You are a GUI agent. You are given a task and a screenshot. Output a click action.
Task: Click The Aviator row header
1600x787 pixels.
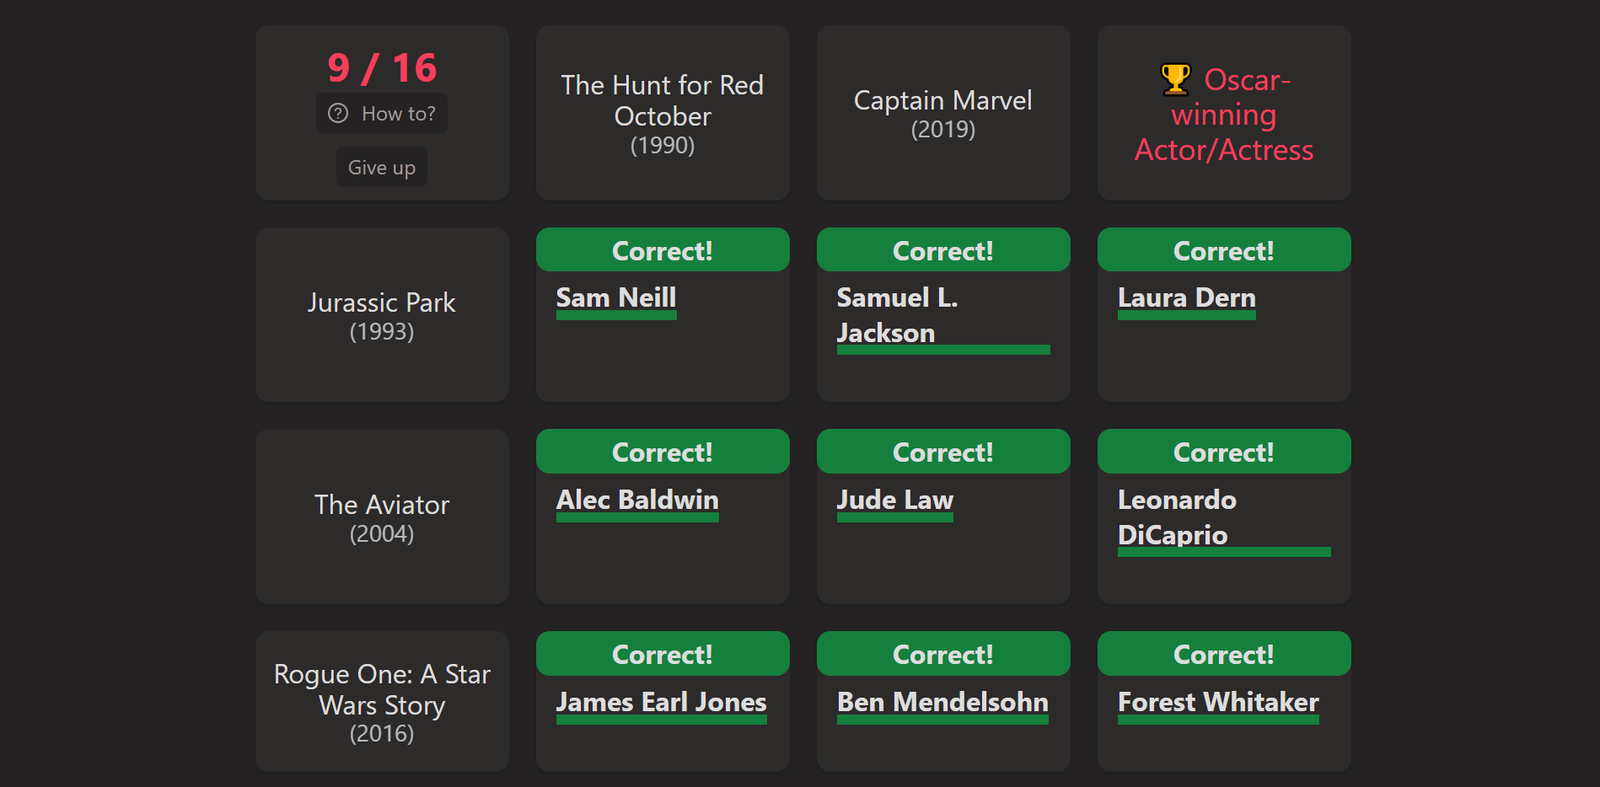pyautogui.click(x=382, y=517)
